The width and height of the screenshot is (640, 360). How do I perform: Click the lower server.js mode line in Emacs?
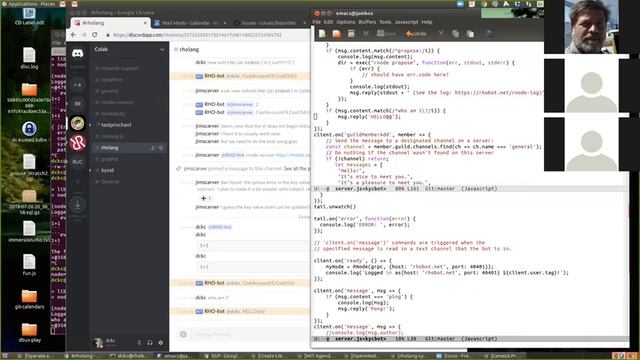point(469,339)
